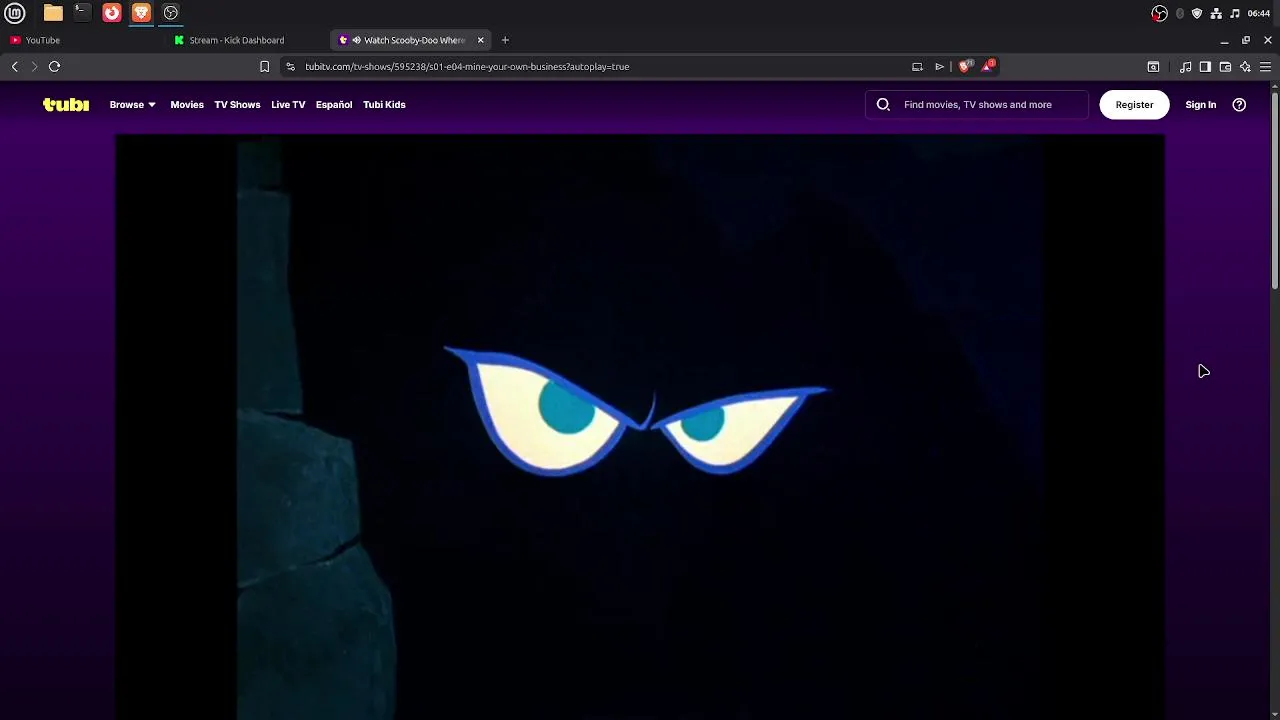The image size is (1280, 720).
Task: Click the Sign In link
Action: click(x=1200, y=104)
